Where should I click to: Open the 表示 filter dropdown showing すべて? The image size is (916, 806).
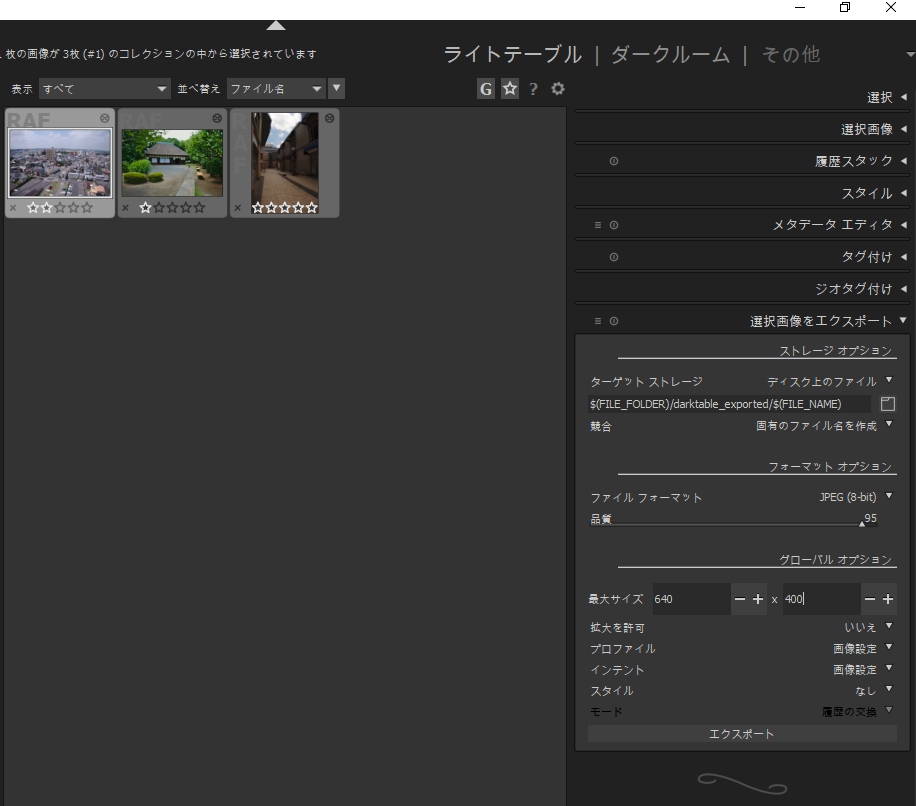[x=105, y=88]
